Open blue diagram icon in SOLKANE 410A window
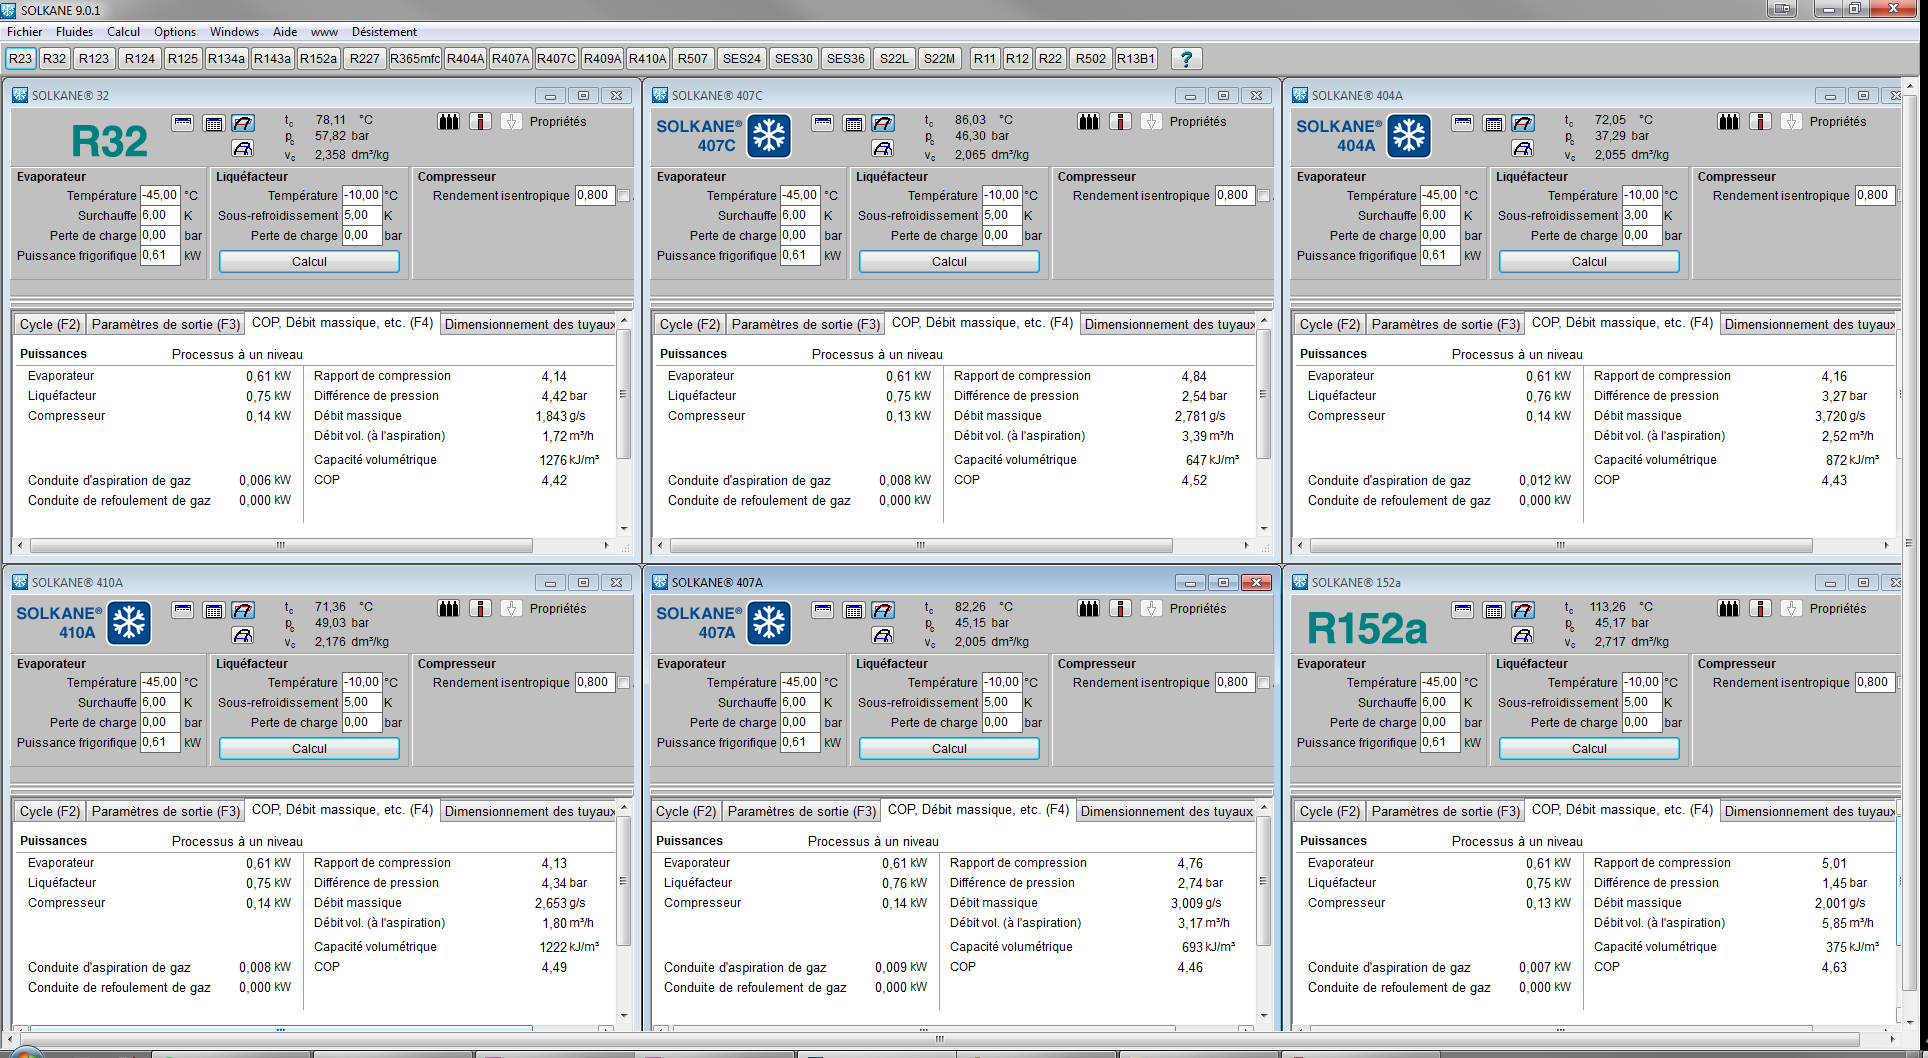Viewport: 1928px width, 1058px height. pyautogui.click(x=243, y=635)
